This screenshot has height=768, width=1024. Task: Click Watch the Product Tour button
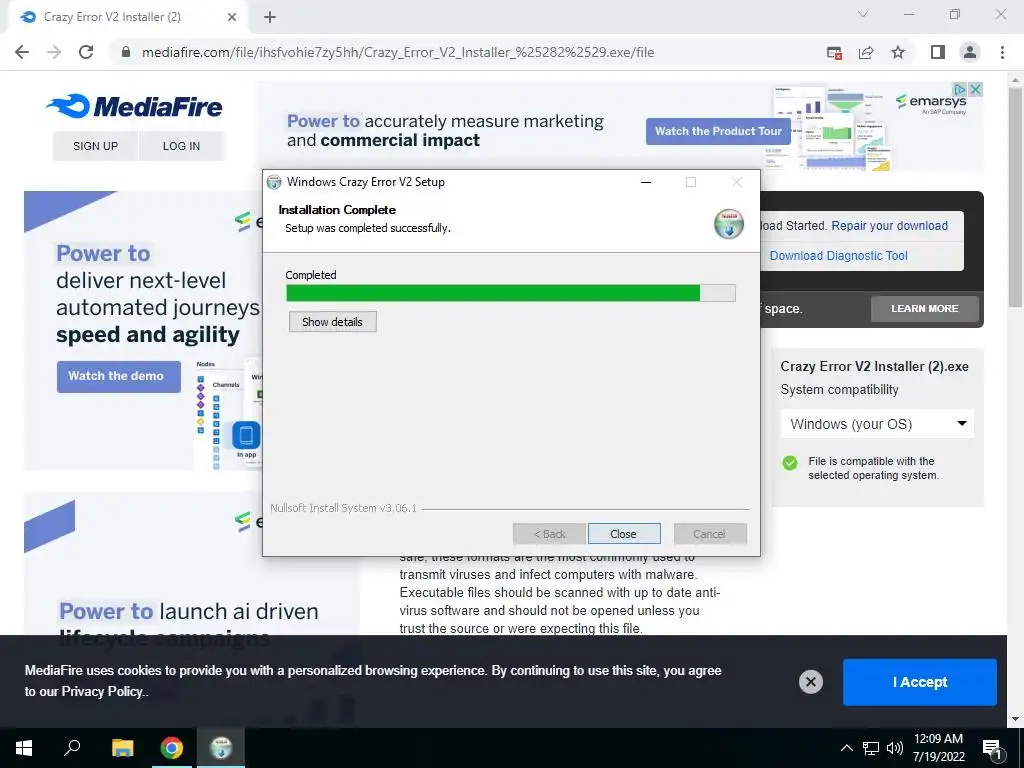(718, 131)
